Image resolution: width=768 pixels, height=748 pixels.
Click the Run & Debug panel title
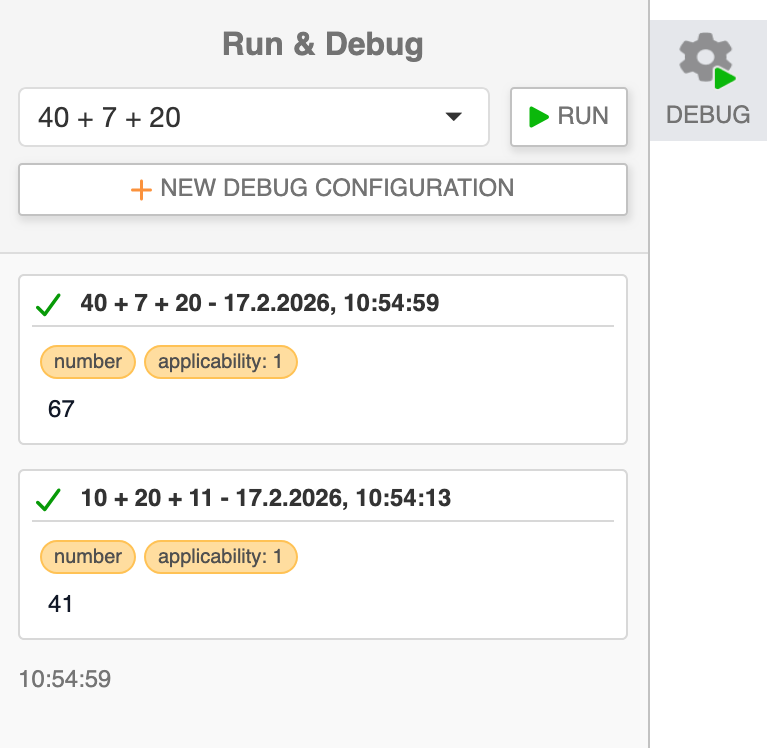323,44
